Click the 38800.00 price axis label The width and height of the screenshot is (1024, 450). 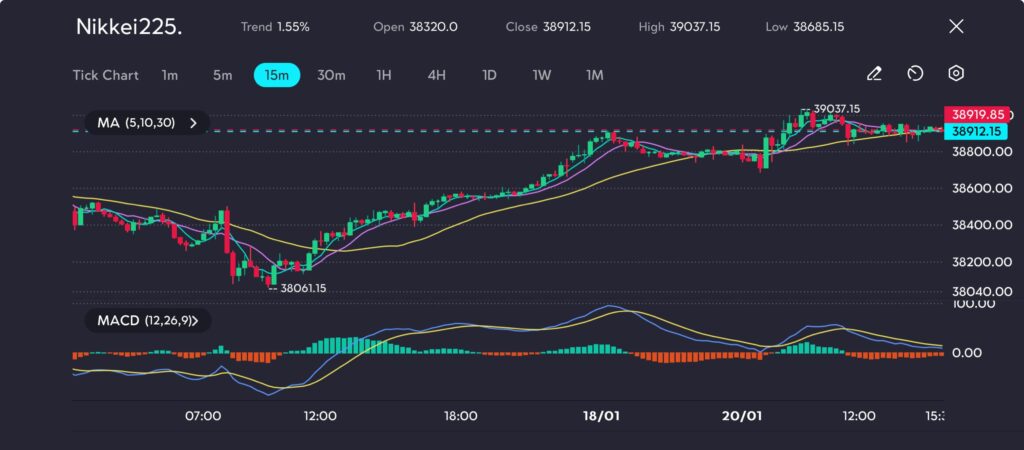(x=982, y=151)
